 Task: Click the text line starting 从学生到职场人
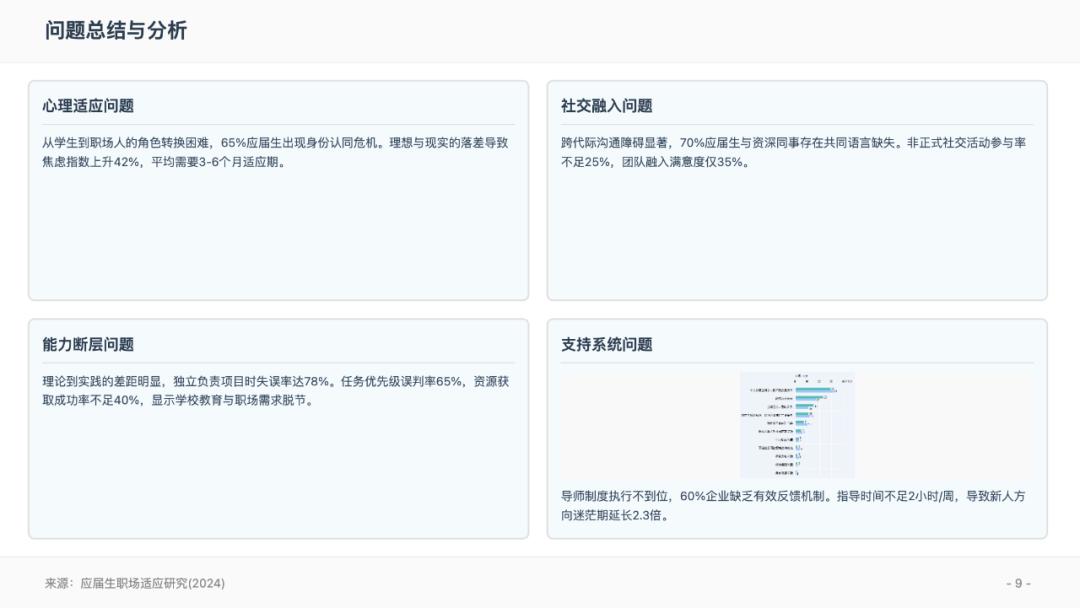pyautogui.click(x=274, y=142)
